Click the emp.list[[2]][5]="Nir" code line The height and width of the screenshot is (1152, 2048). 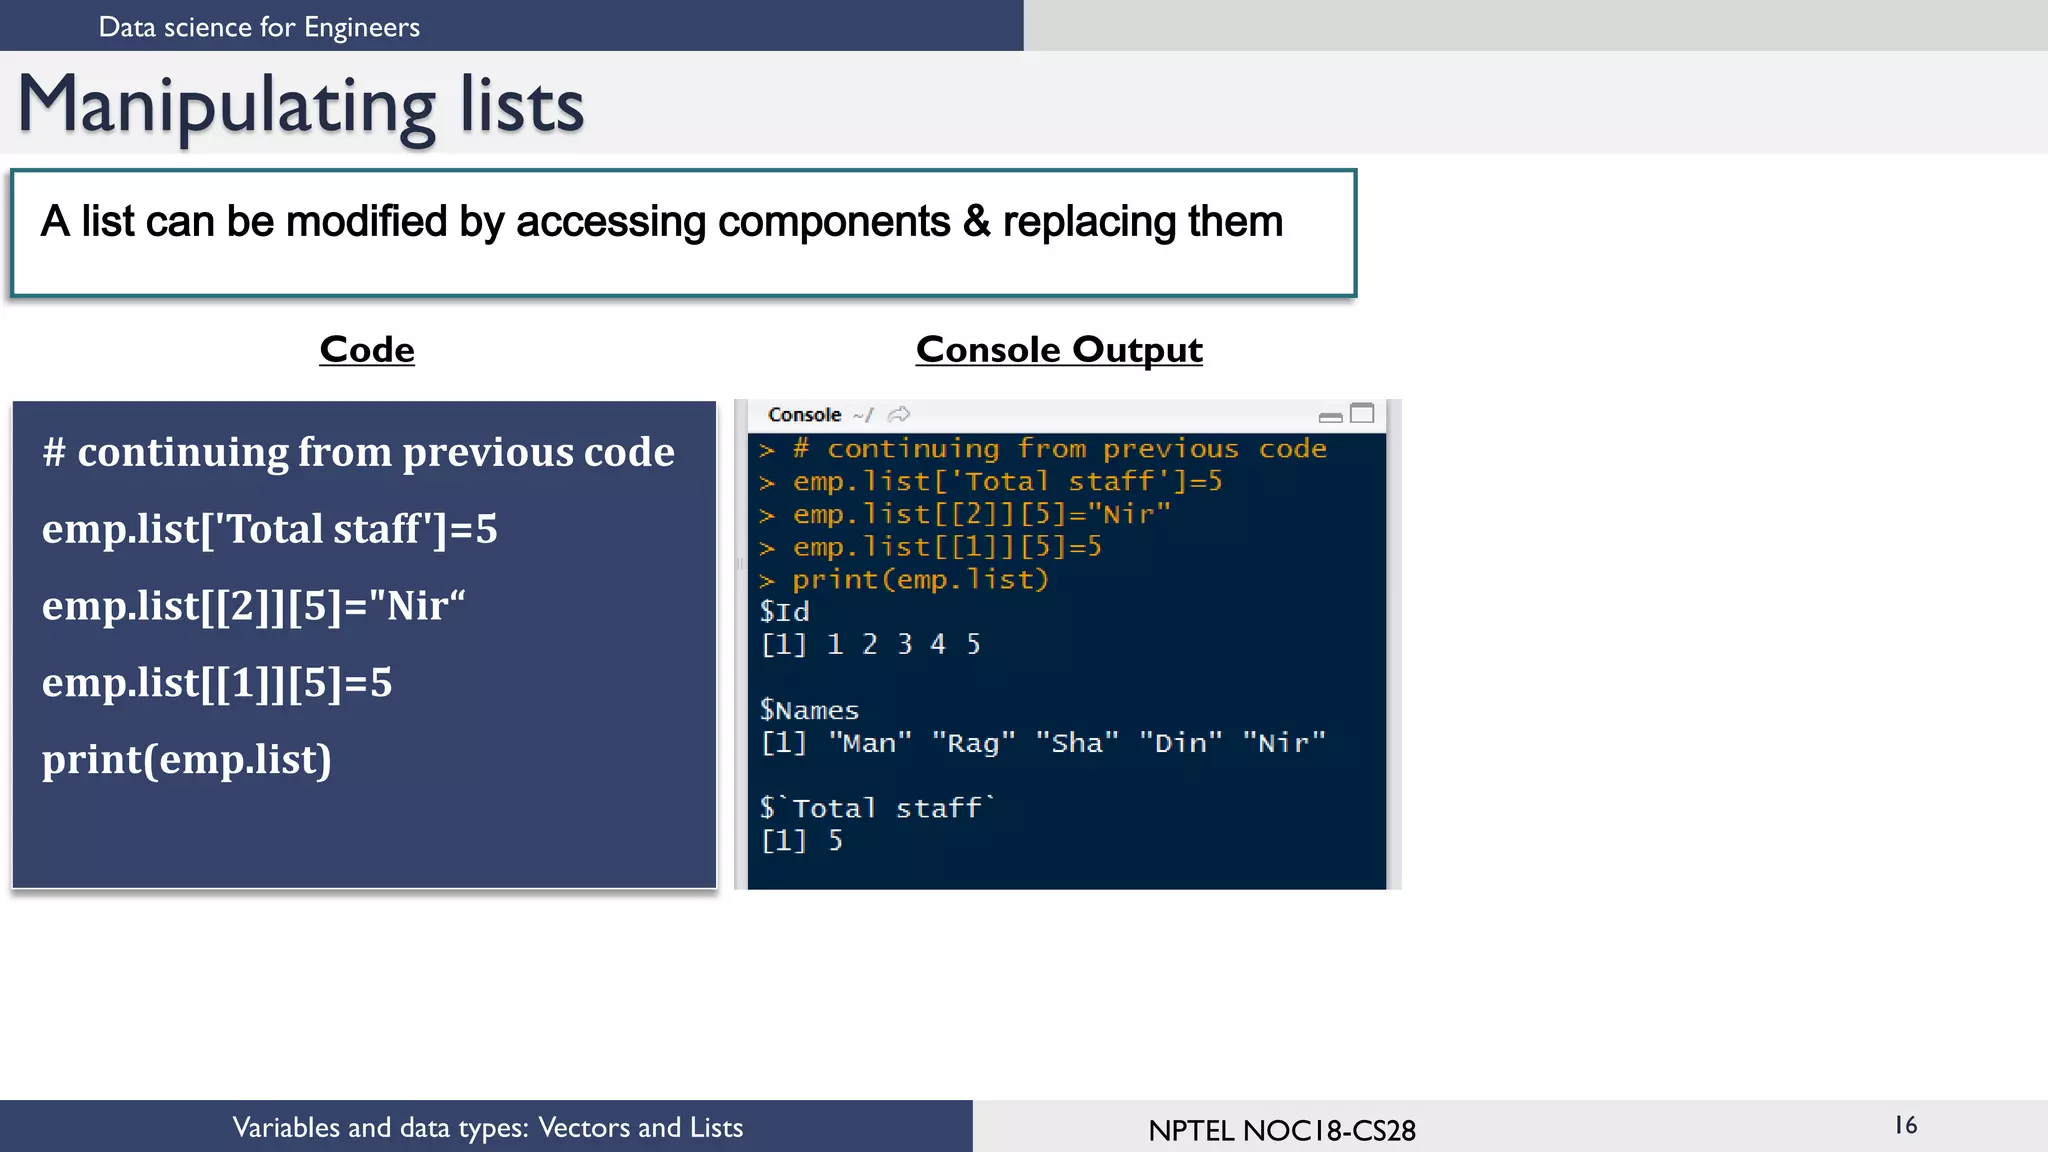(x=253, y=606)
